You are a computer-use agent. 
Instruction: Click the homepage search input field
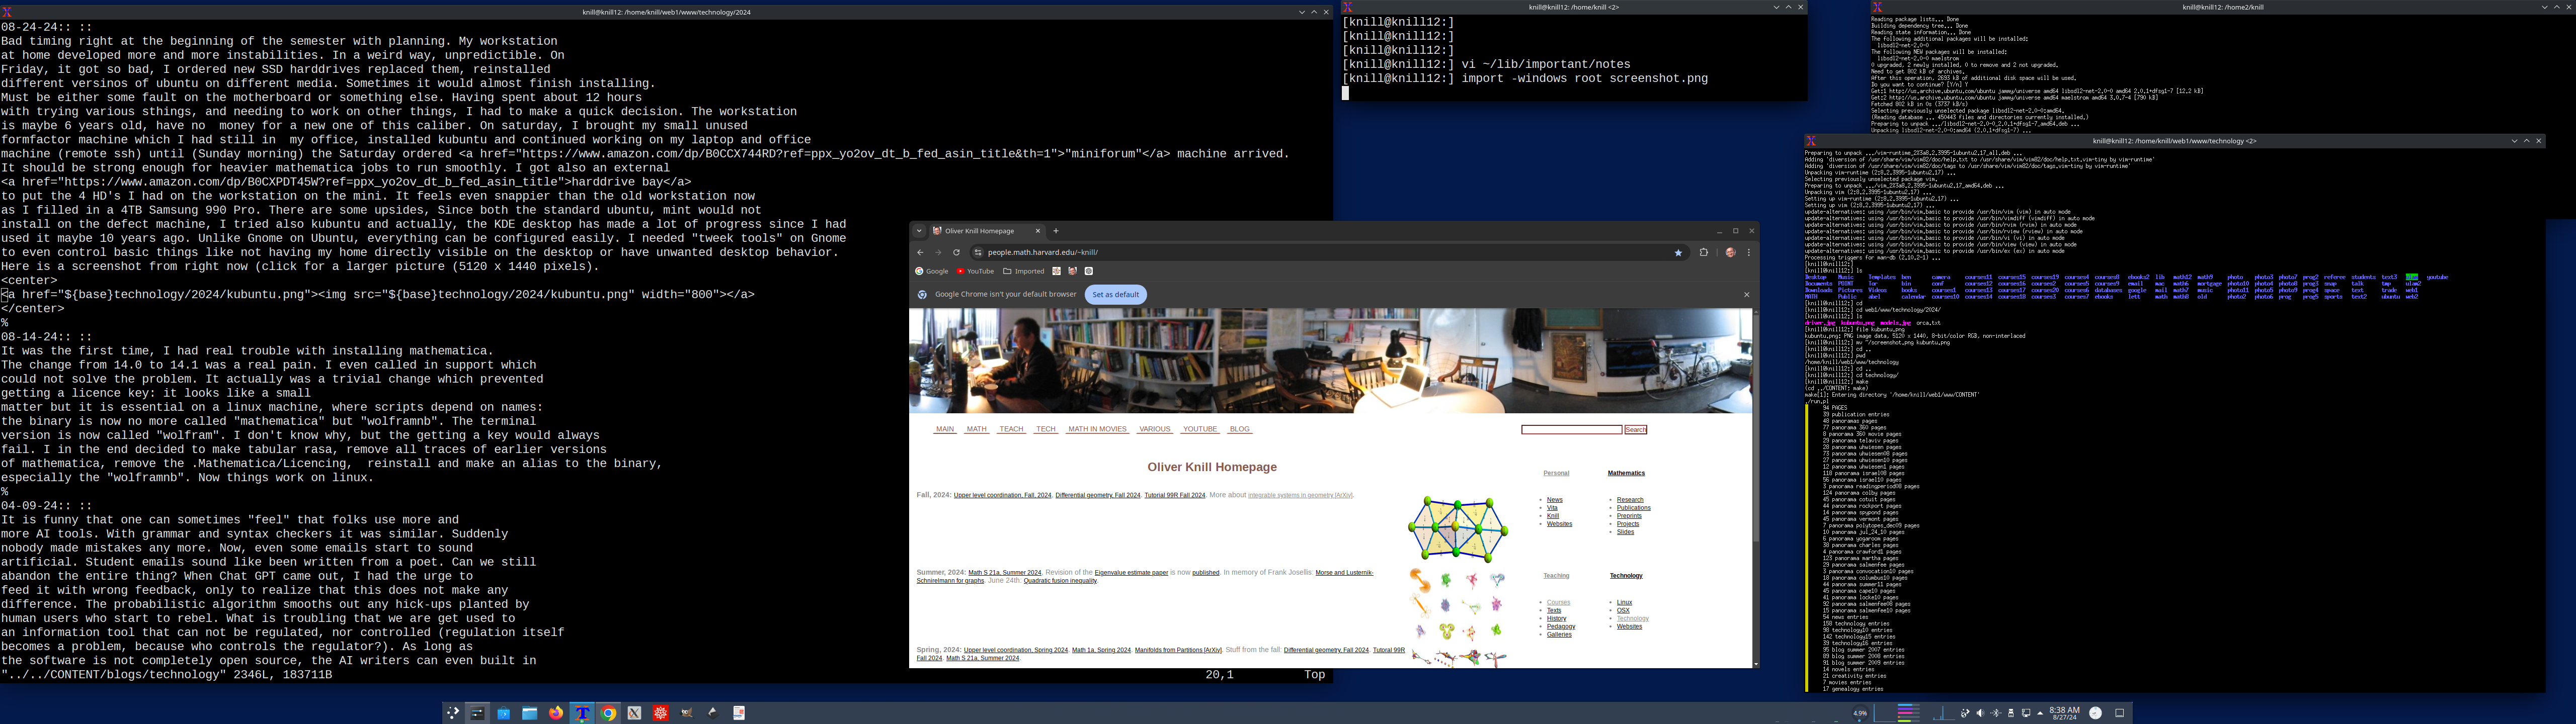click(x=1571, y=429)
